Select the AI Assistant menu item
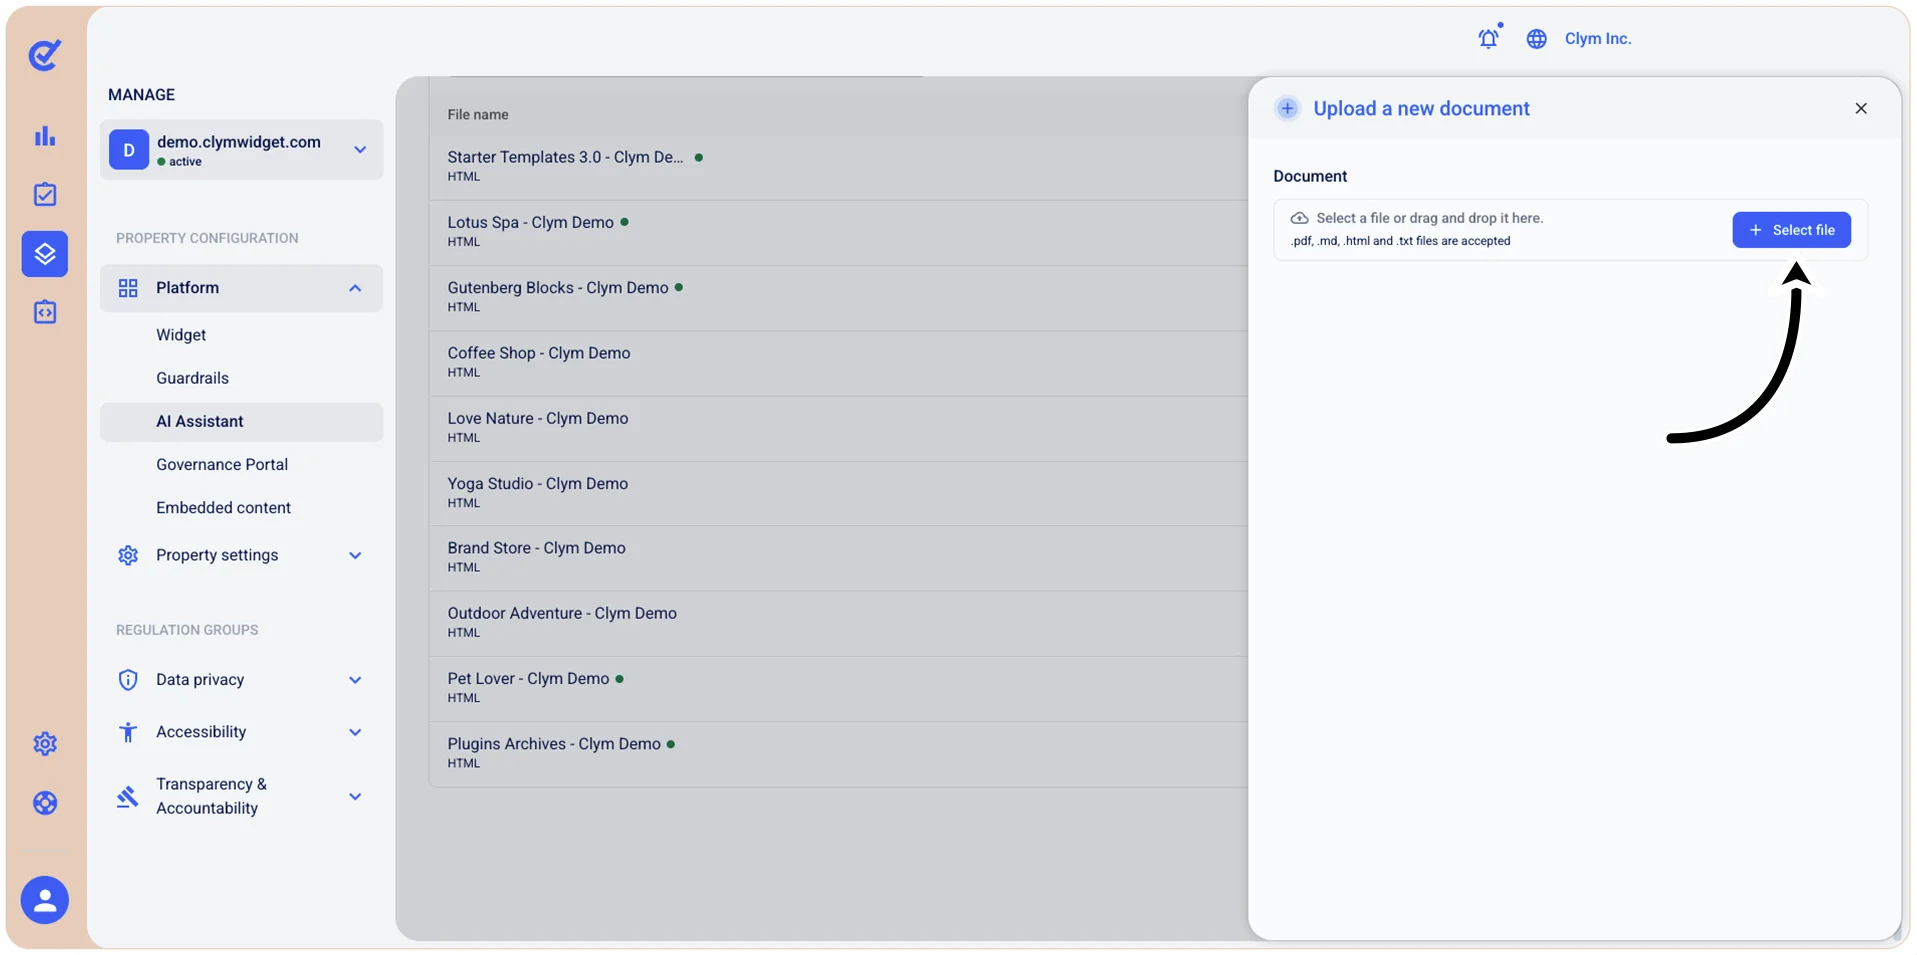1917x955 pixels. [x=241, y=422]
